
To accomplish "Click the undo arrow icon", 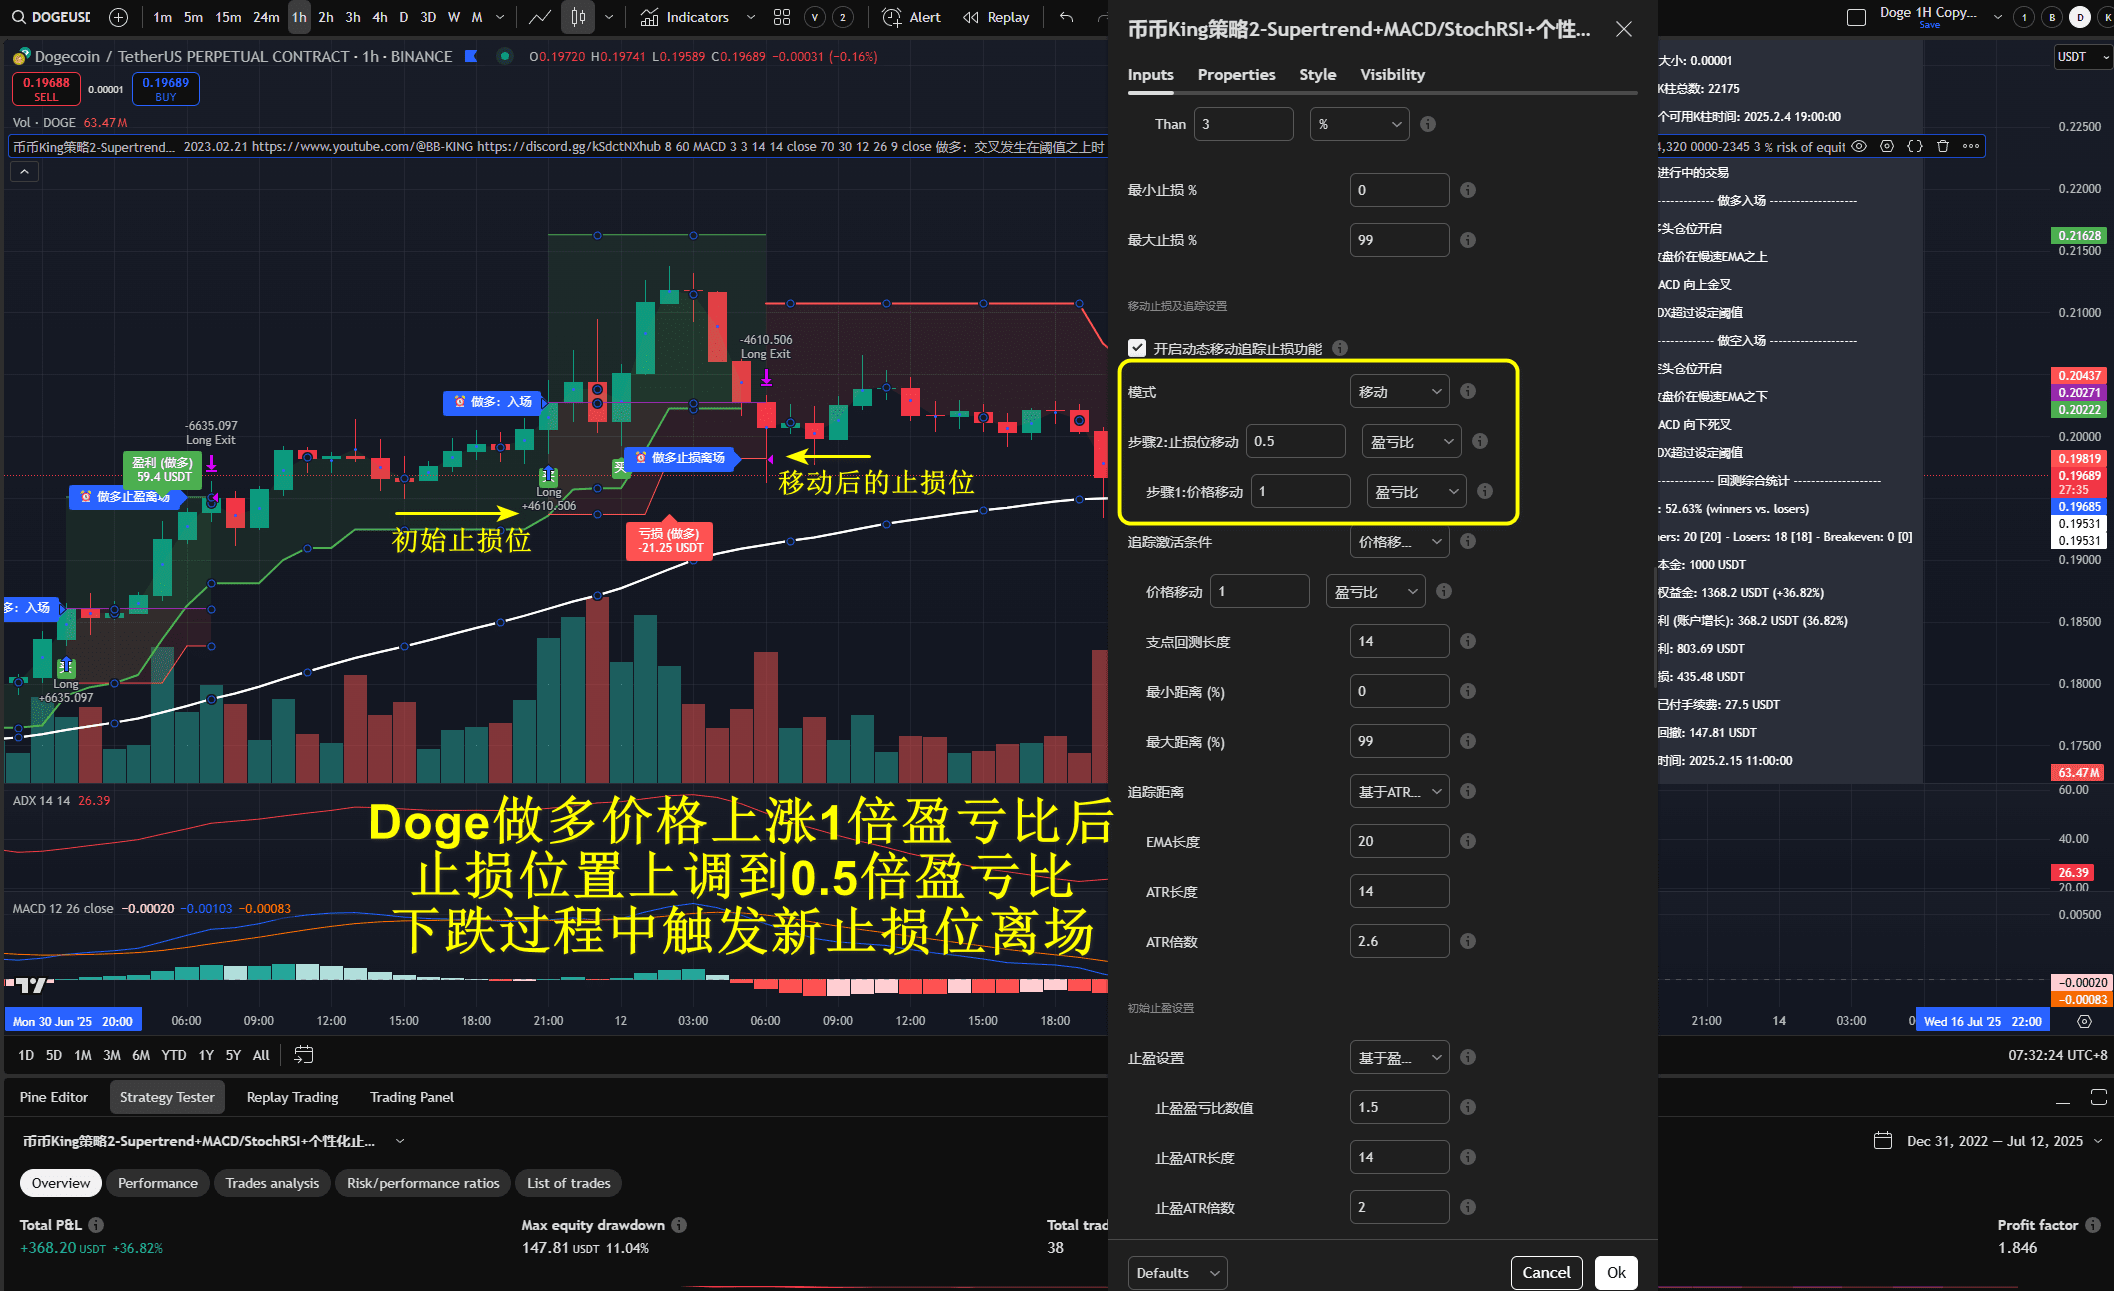I will pos(1067,17).
